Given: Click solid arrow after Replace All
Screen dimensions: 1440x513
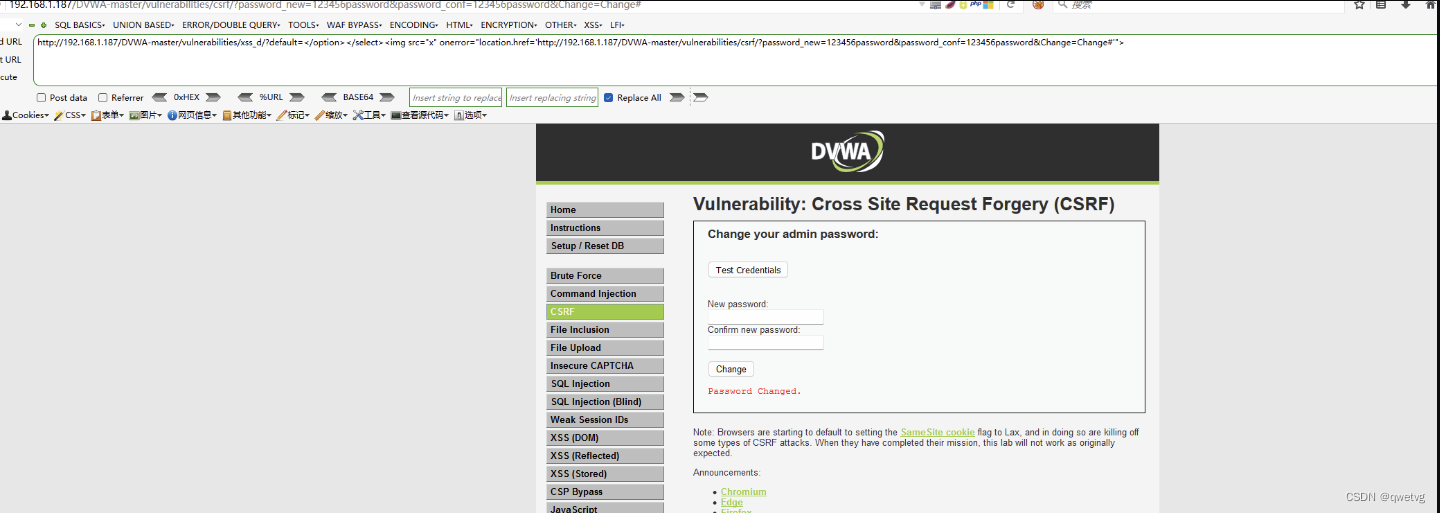Looking at the screenshot, I should 677,98.
